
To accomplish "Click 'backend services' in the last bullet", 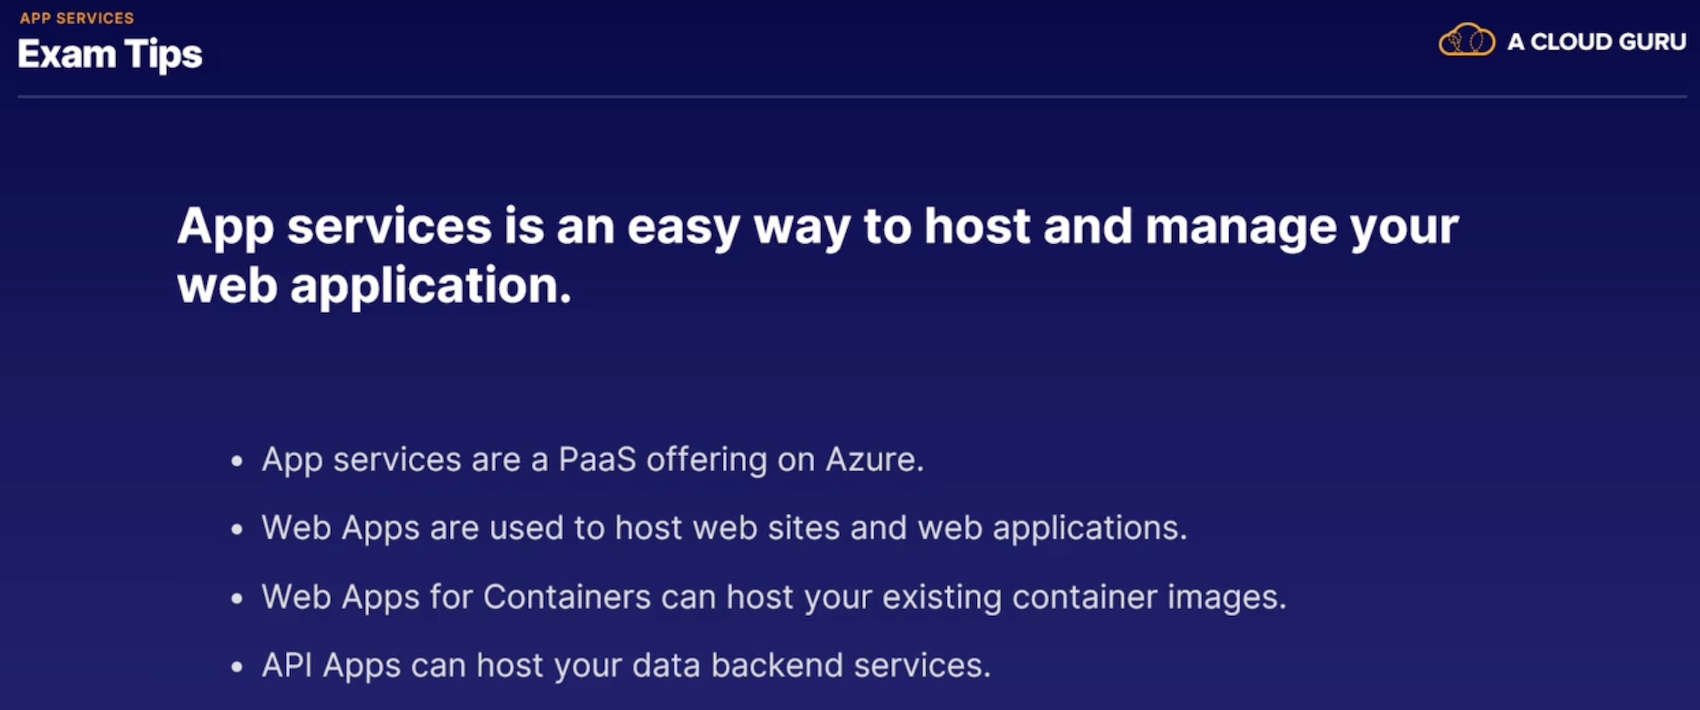I will [x=851, y=666].
